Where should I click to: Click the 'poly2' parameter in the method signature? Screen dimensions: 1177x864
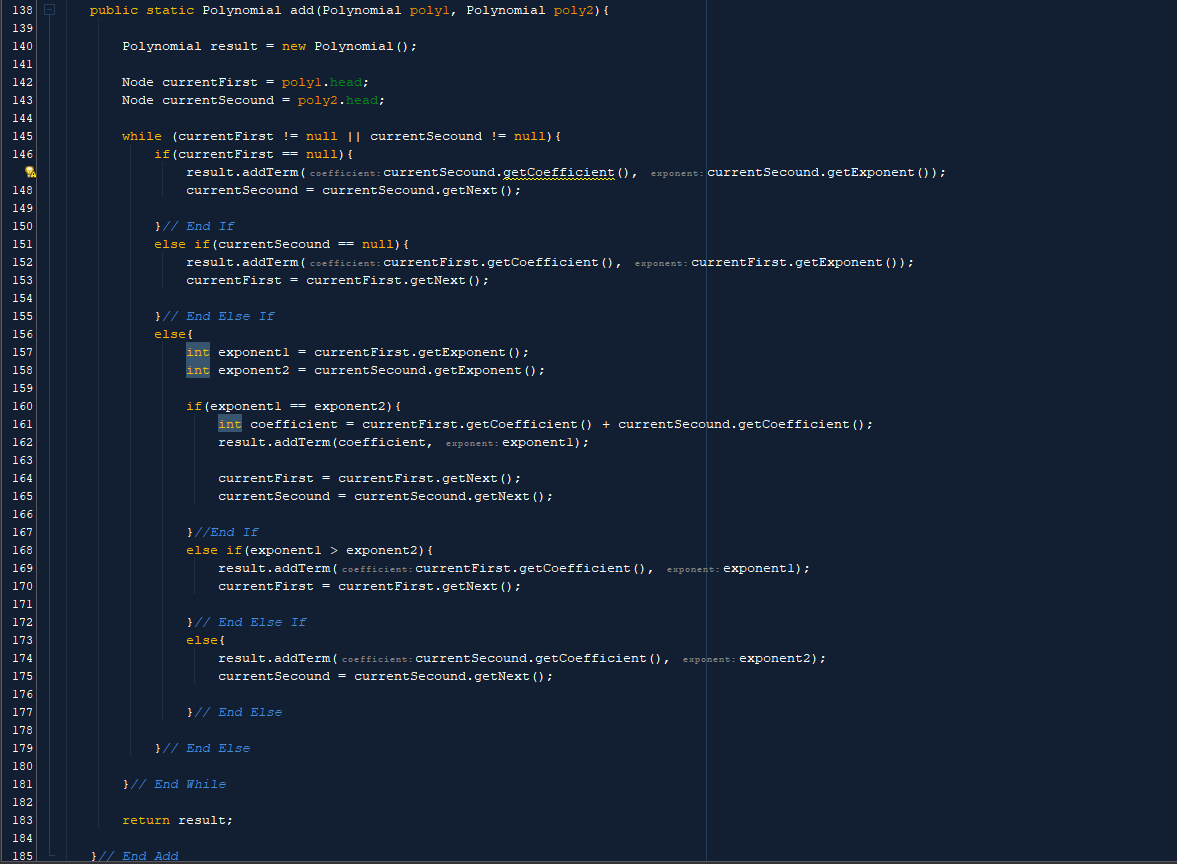tap(573, 11)
